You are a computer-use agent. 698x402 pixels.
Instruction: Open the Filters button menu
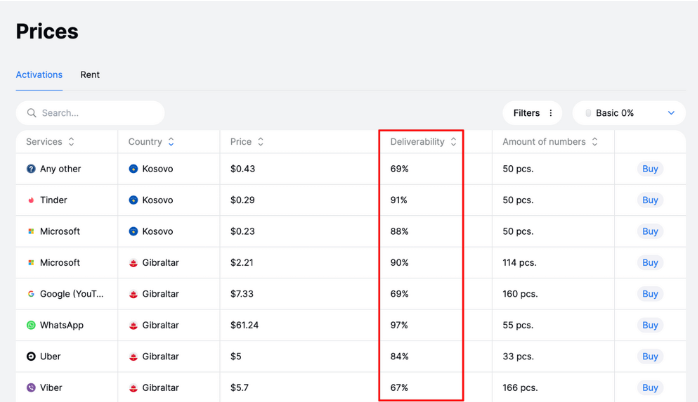click(x=533, y=113)
